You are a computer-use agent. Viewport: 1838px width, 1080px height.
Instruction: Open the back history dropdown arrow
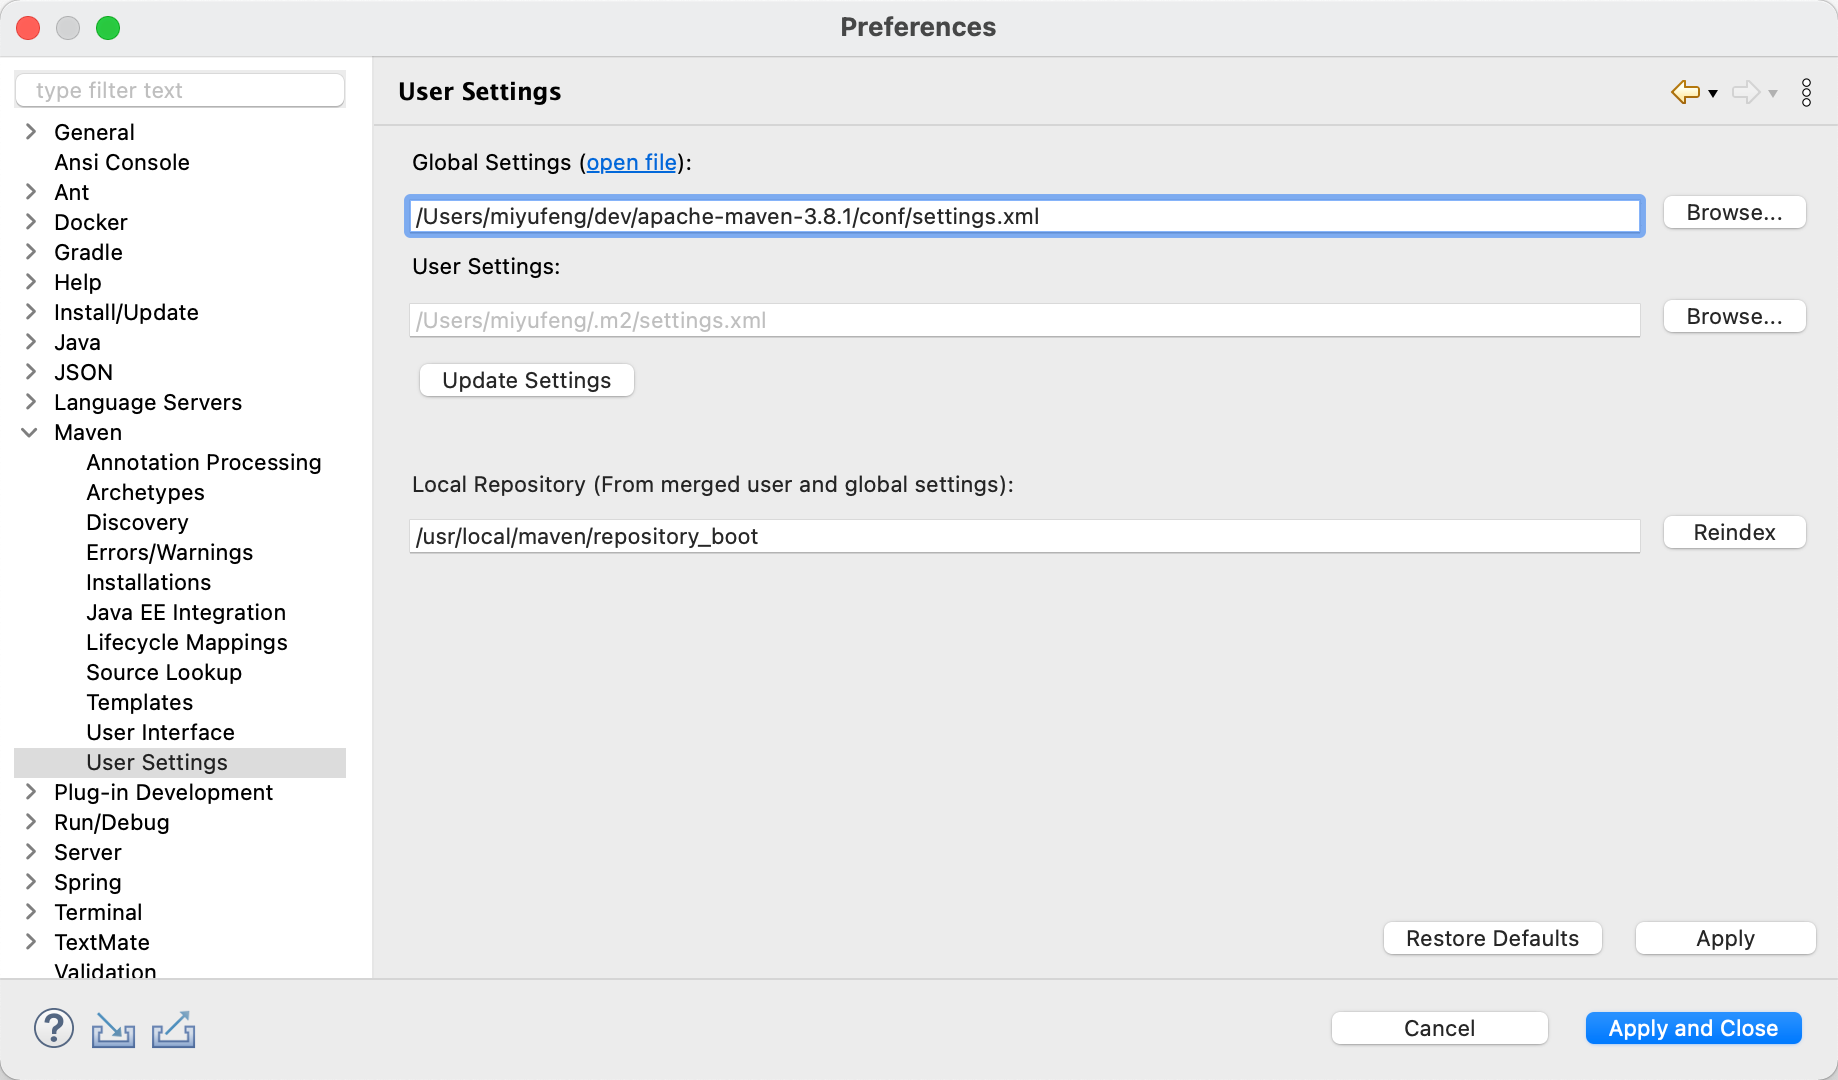pyautogui.click(x=1713, y=93)
